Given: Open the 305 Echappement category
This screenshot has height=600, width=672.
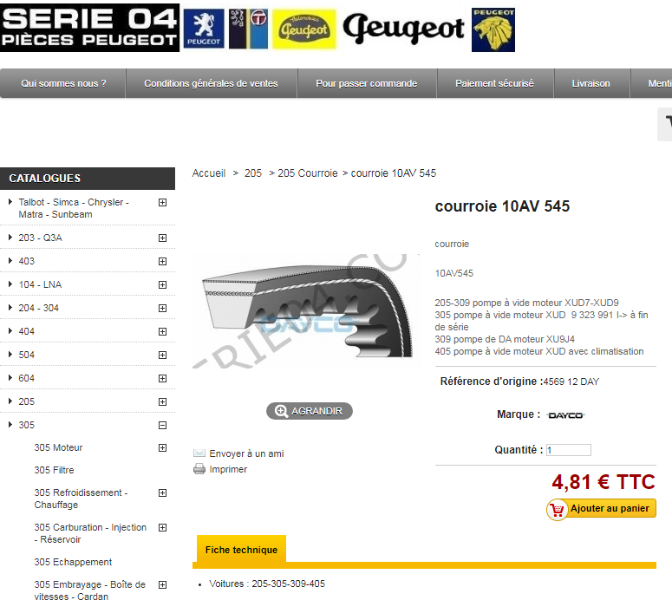Looking at the screenshot, I should click(x=73, y=562).
